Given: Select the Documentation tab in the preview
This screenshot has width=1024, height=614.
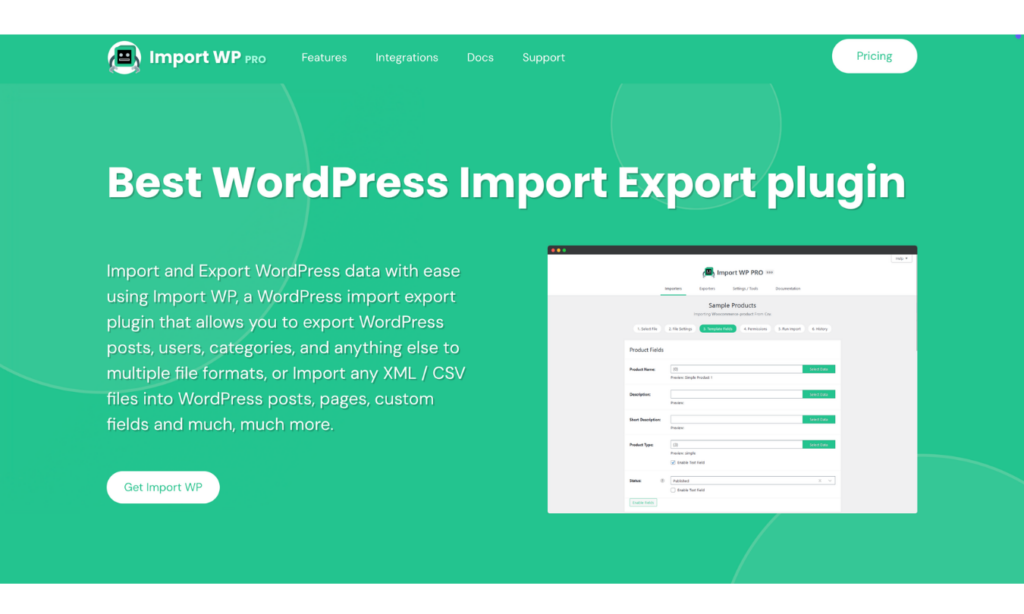Looking at the screenshot, I should click(788, 289).
